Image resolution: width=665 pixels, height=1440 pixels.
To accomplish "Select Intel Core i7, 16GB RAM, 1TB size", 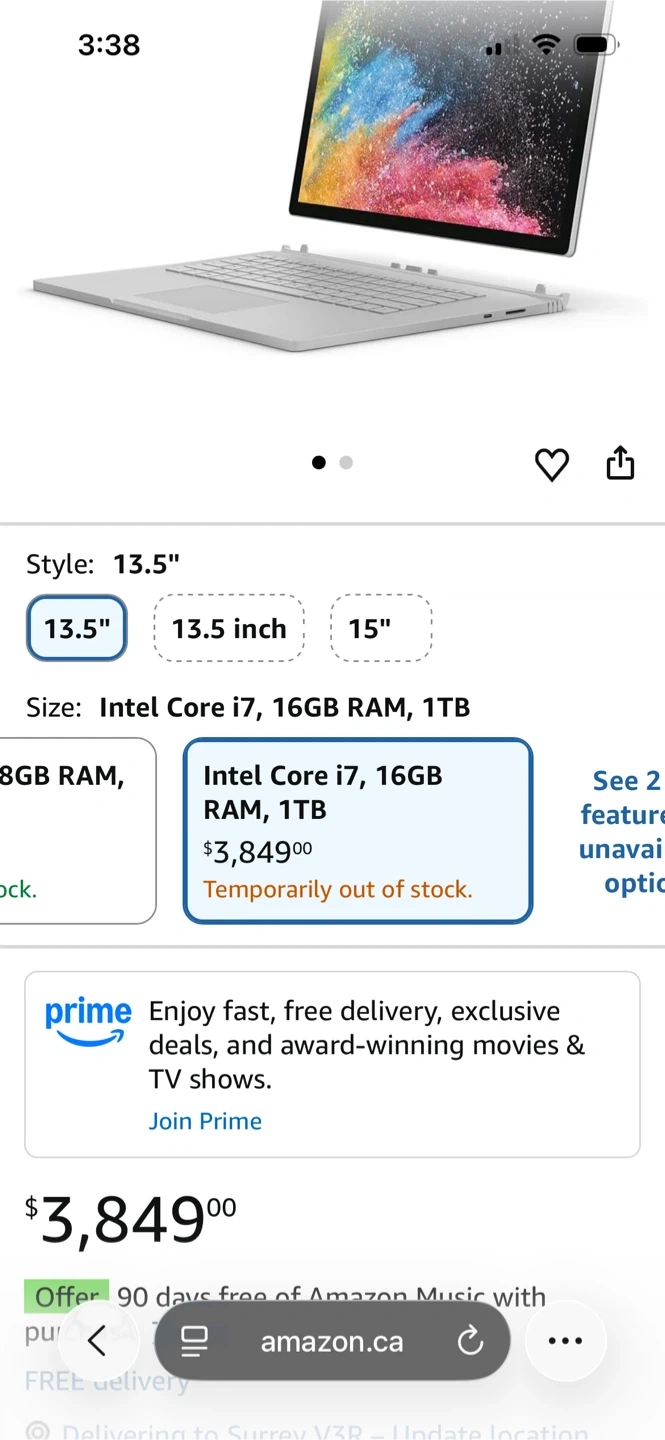I will pyautogui.click(x=358, y=830).
